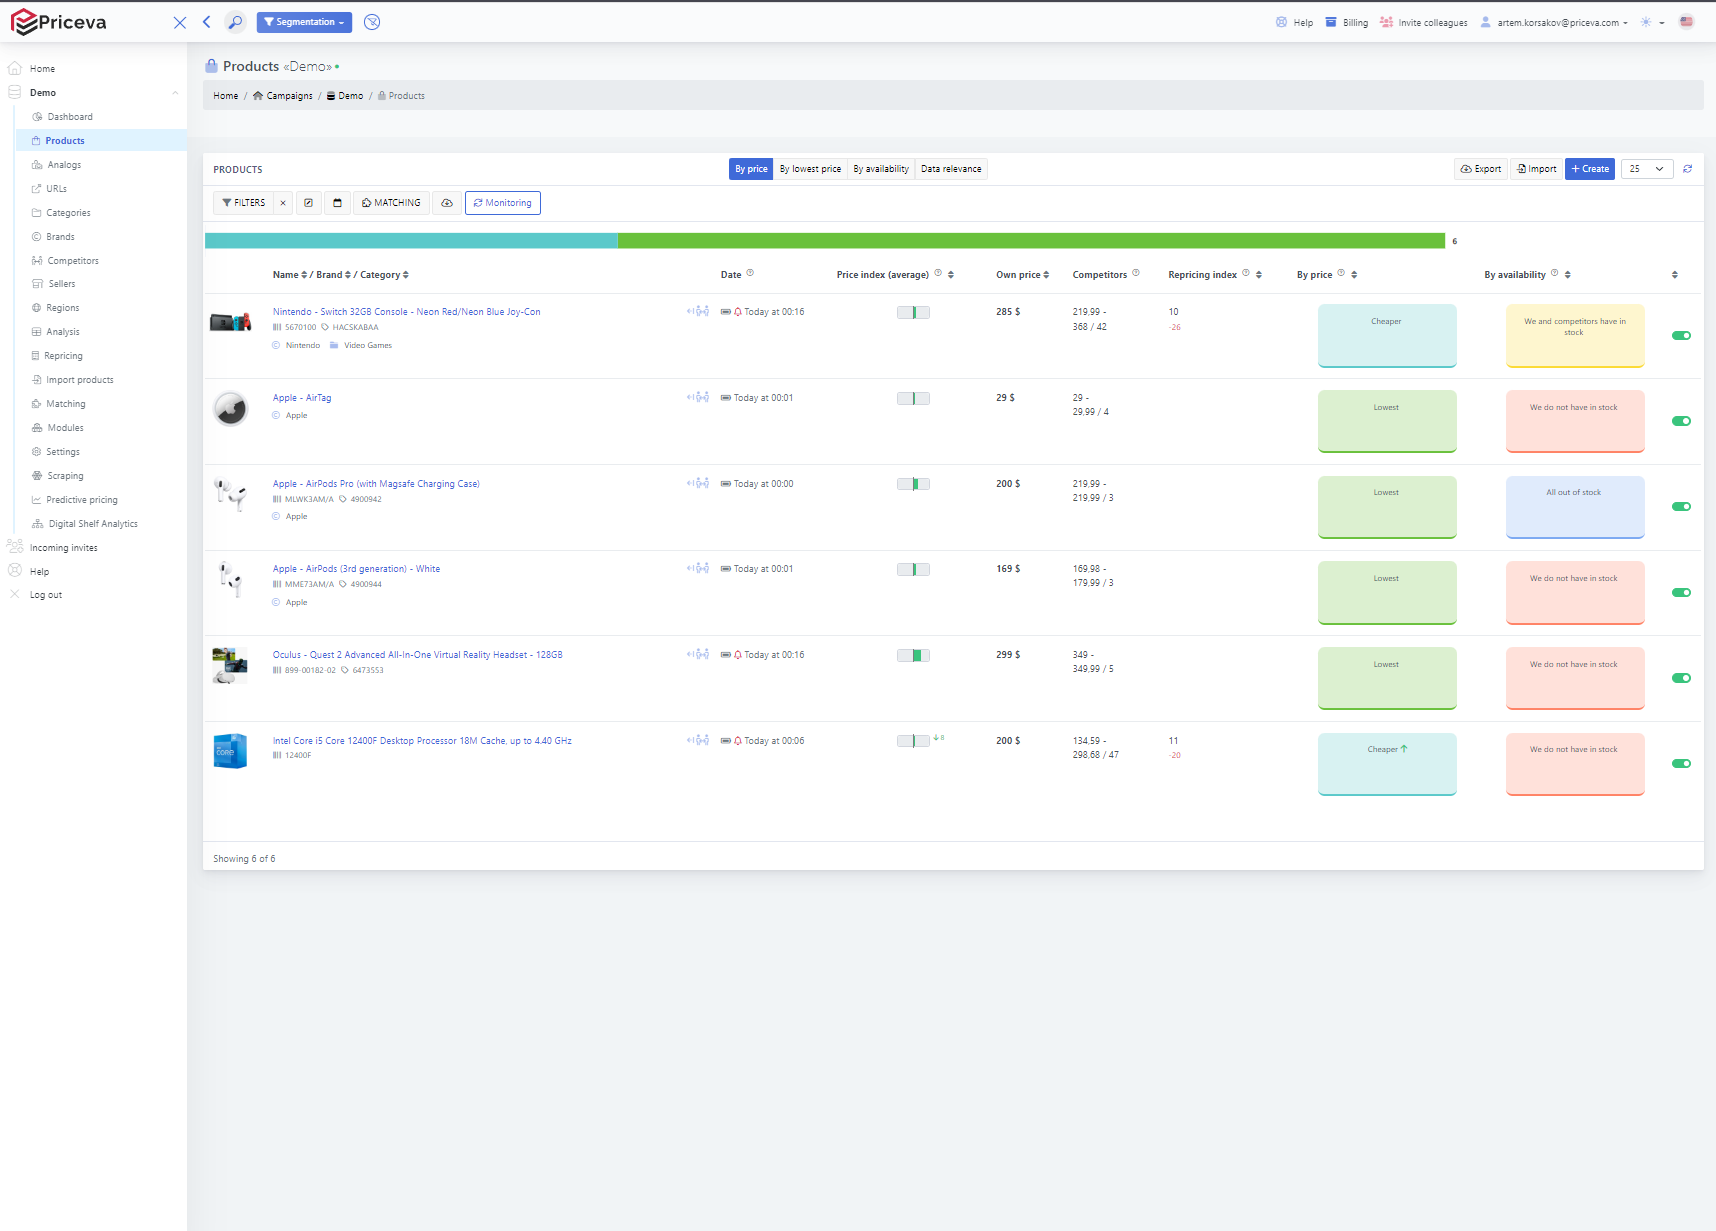
Task: Click matching icon in Intel Core i5 row
Action: tap(698, 741)
